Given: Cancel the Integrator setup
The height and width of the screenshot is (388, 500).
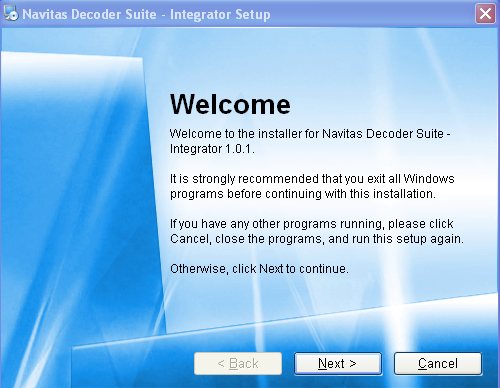Looking at the screenshot, I should click(438, 363).
